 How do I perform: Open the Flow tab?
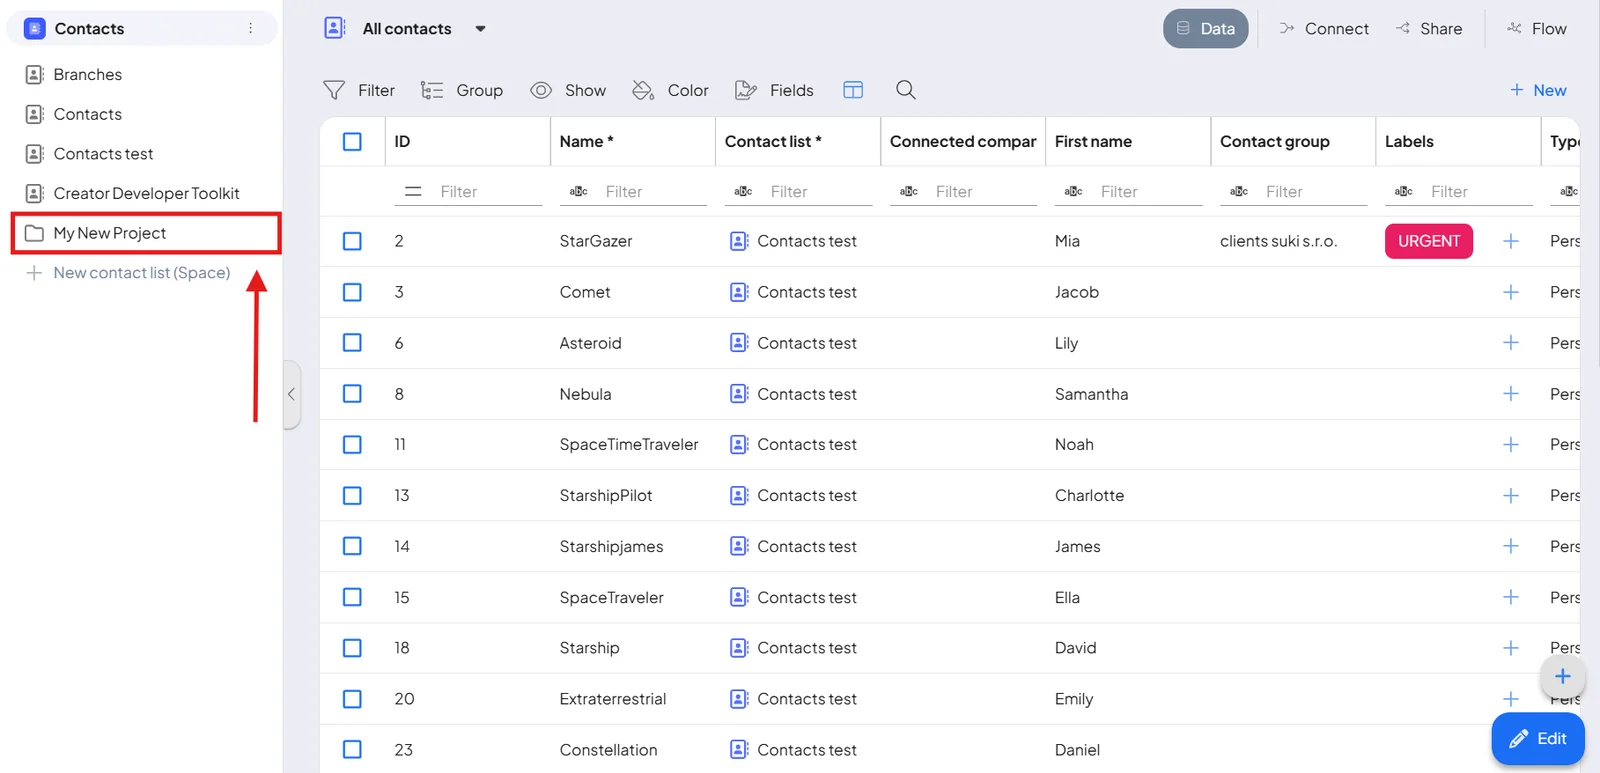click(1537, 29)
